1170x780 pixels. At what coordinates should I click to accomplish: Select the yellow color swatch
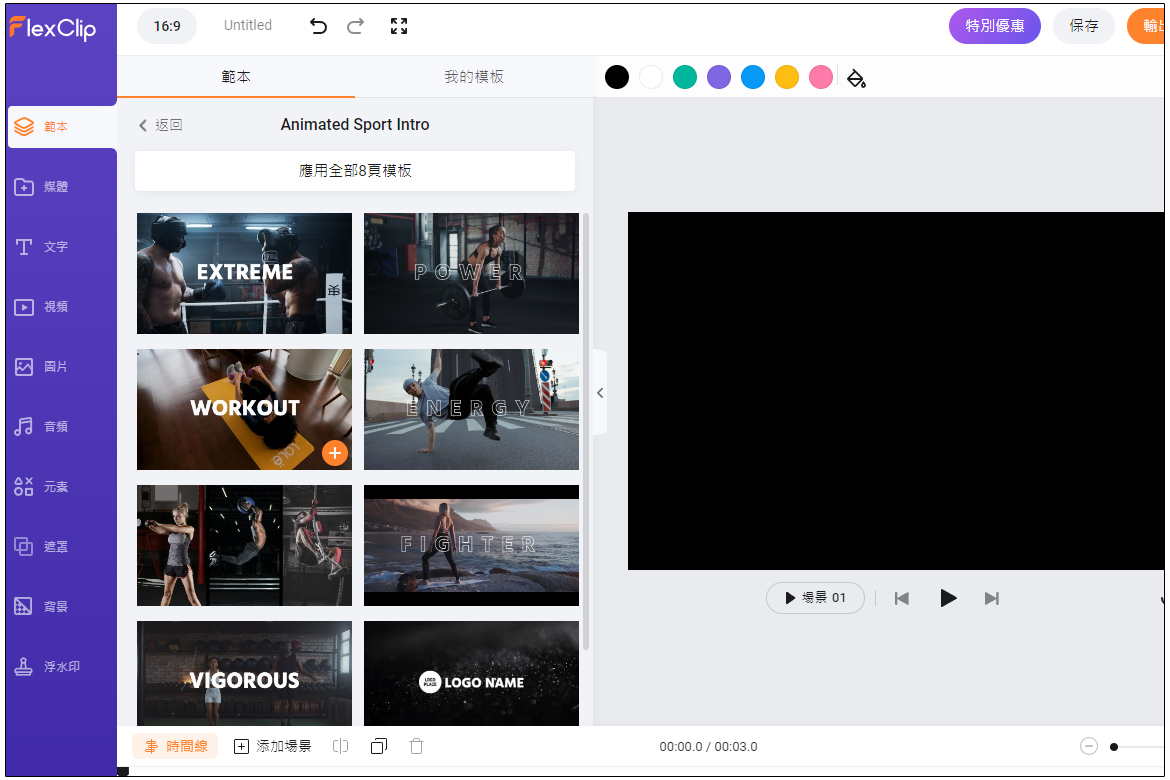click(787, 77)
